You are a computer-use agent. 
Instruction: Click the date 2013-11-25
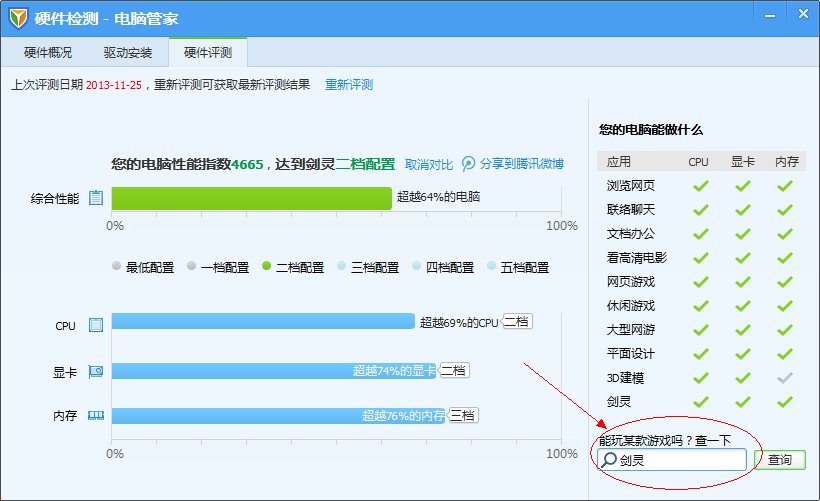(x=114, y=85)
